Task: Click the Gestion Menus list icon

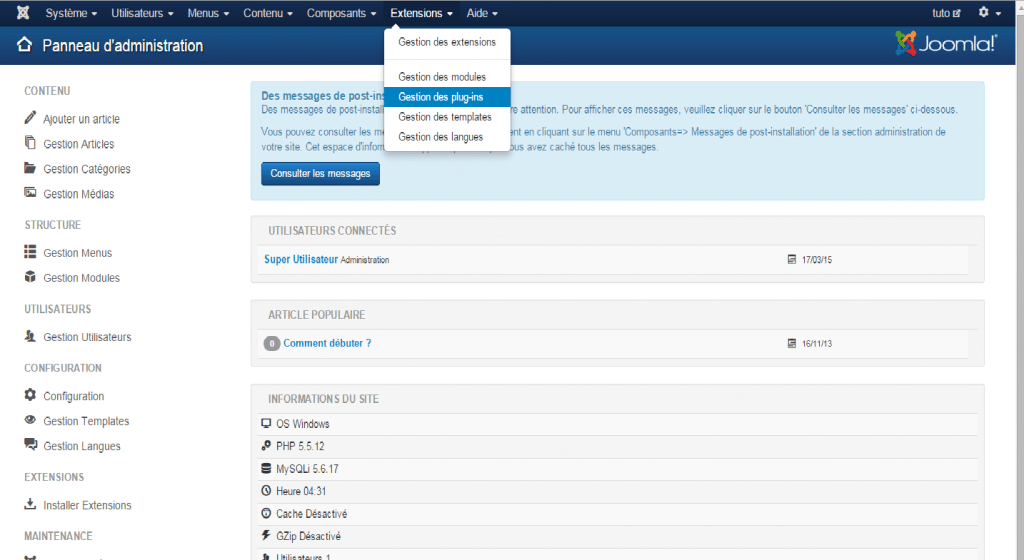Action: (x=30, y=252)
